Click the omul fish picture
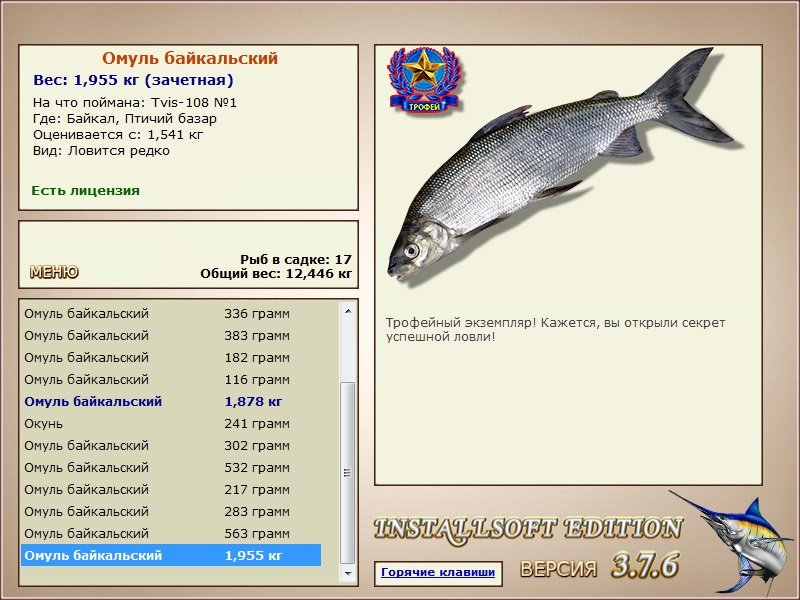Image resolution: width=800 pixels, height=600 pixels. coord(560,164)
